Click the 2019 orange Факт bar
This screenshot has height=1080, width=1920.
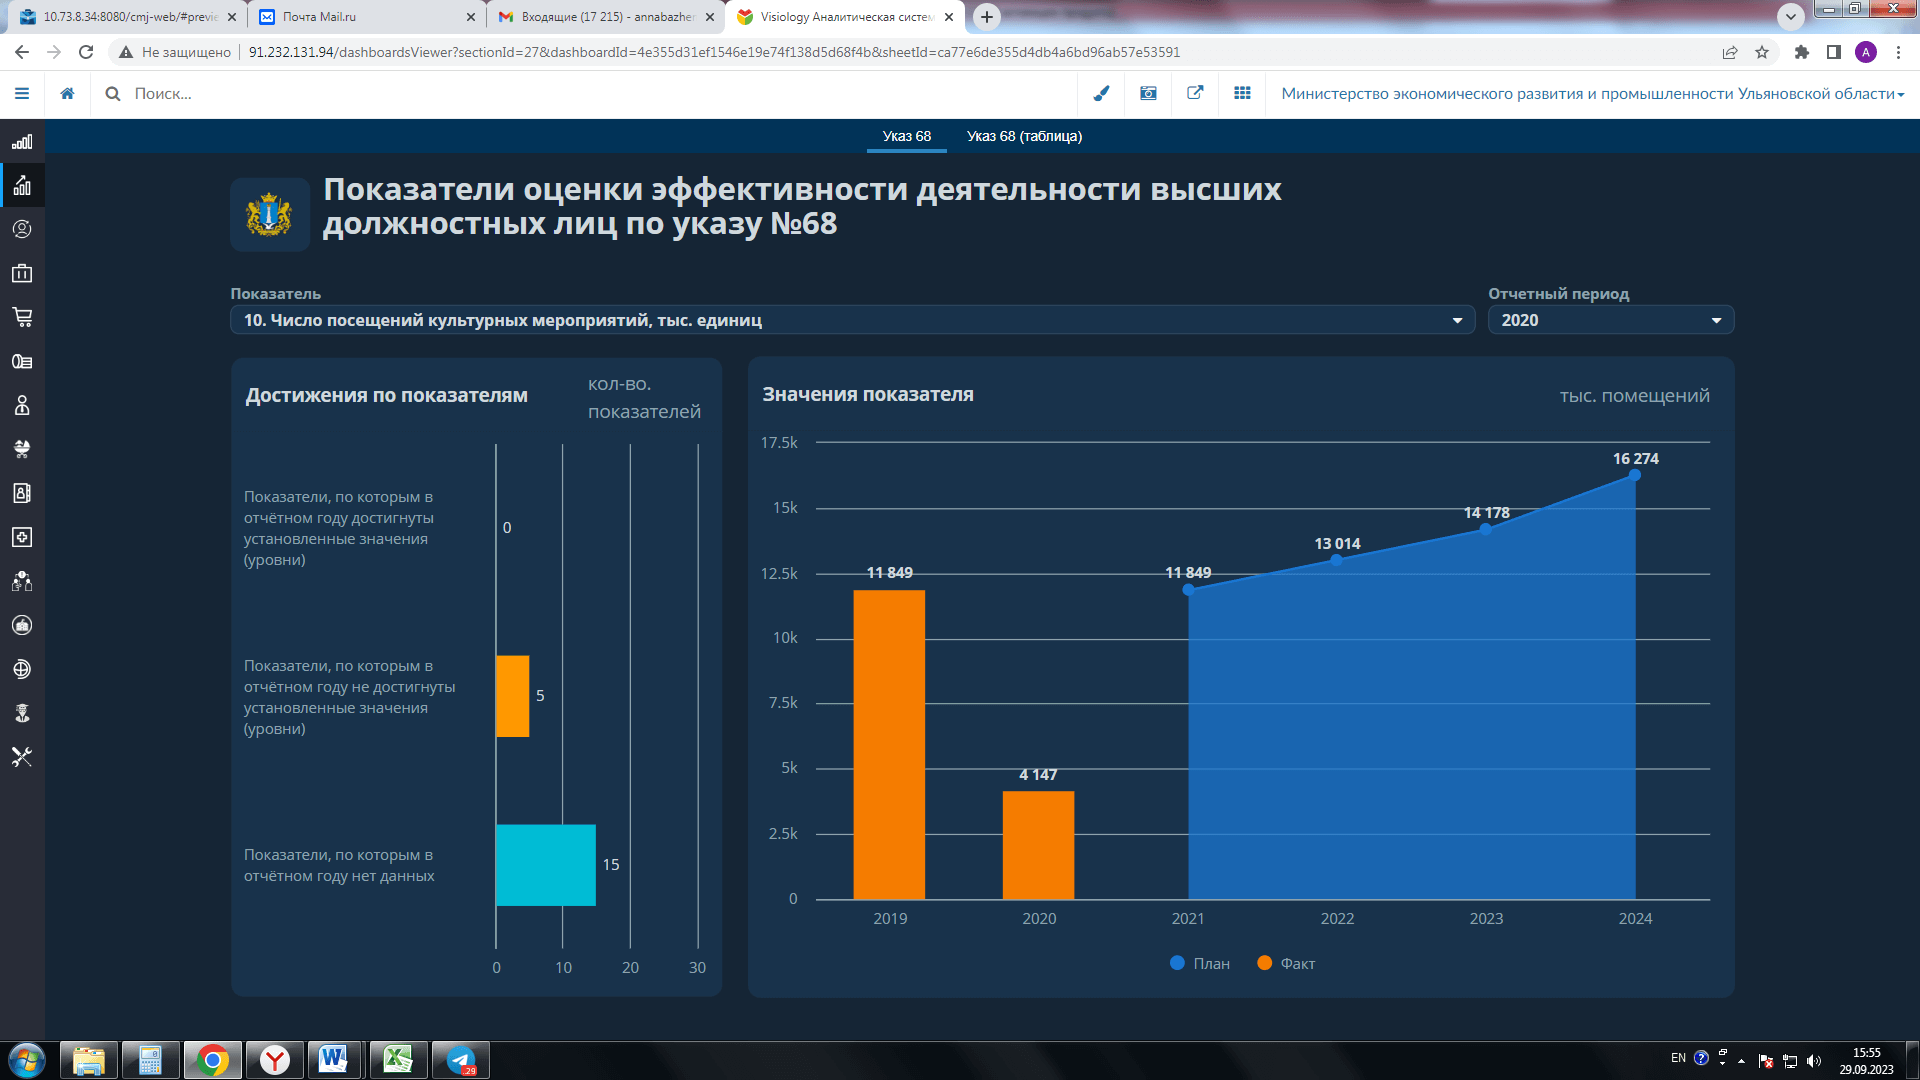tap(889, 744)
